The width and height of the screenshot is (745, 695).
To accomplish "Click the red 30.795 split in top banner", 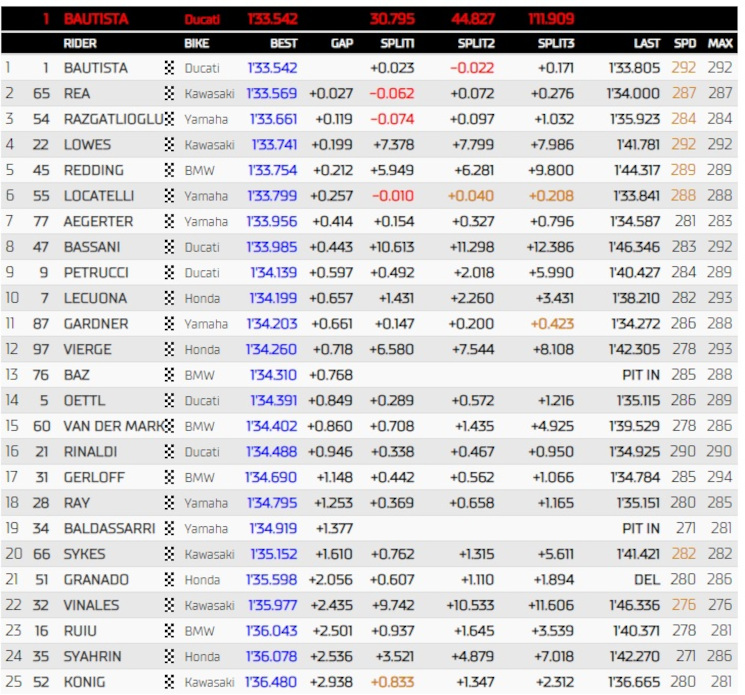I will tap(392, 19).
